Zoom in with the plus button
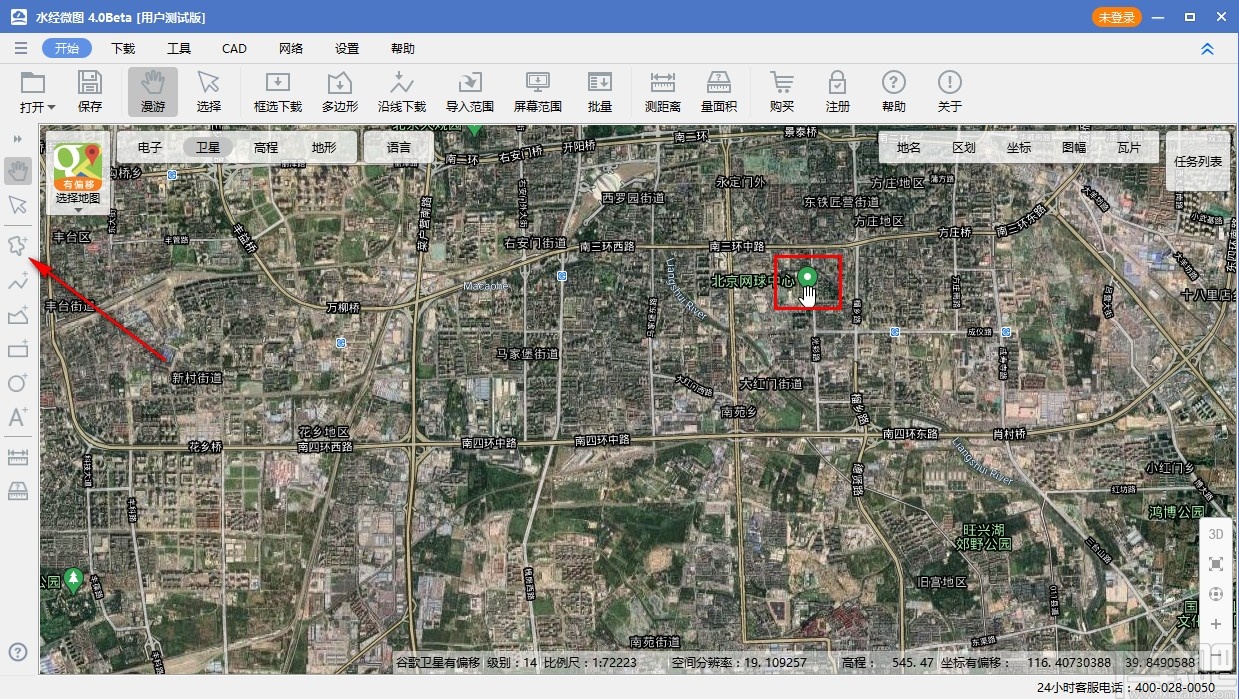The image size is (1239, 699). [x=1216, y=624]
